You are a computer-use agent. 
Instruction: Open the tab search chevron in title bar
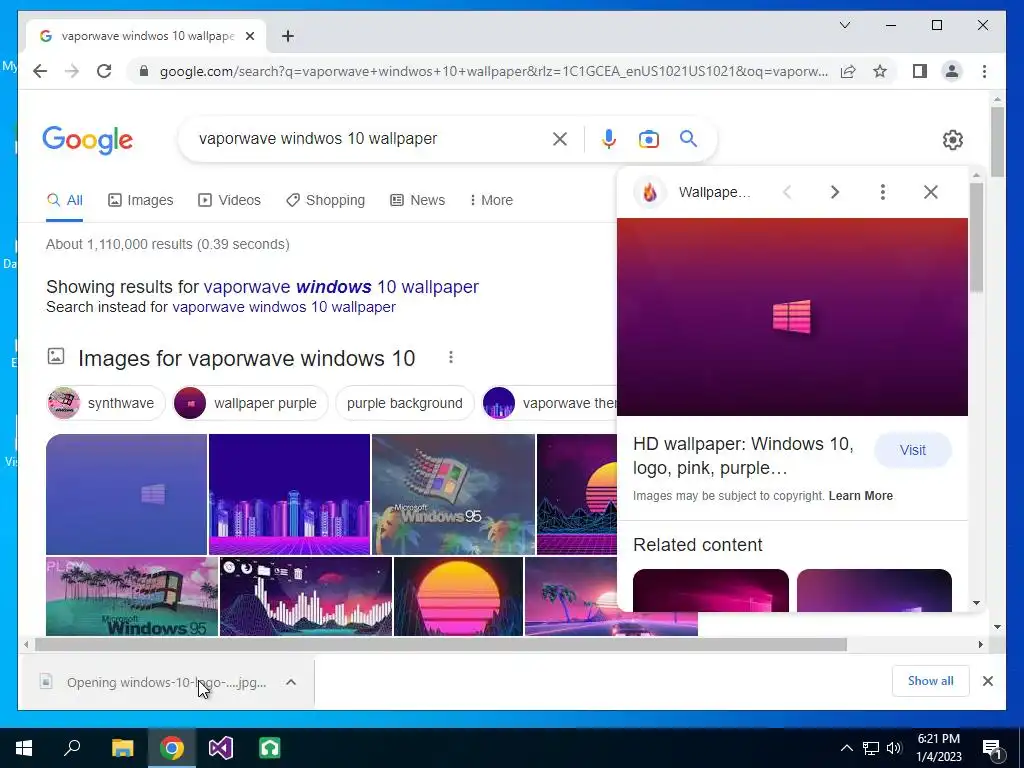pyautogui.click(x=844, y=25)
